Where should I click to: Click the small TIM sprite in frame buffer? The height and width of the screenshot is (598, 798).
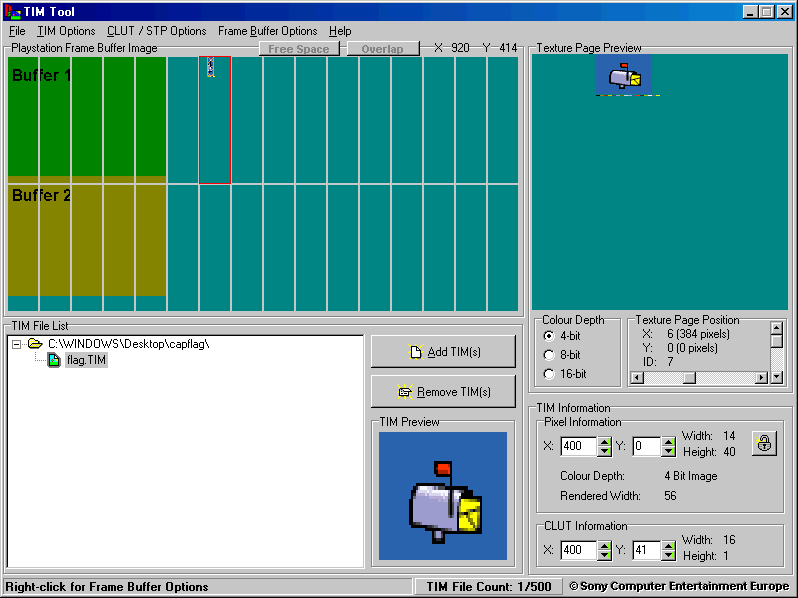point(210,66)
